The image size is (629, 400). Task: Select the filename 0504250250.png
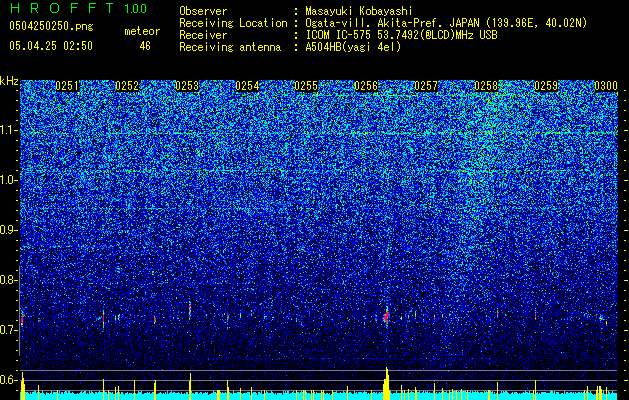click(x=51, y=26)
